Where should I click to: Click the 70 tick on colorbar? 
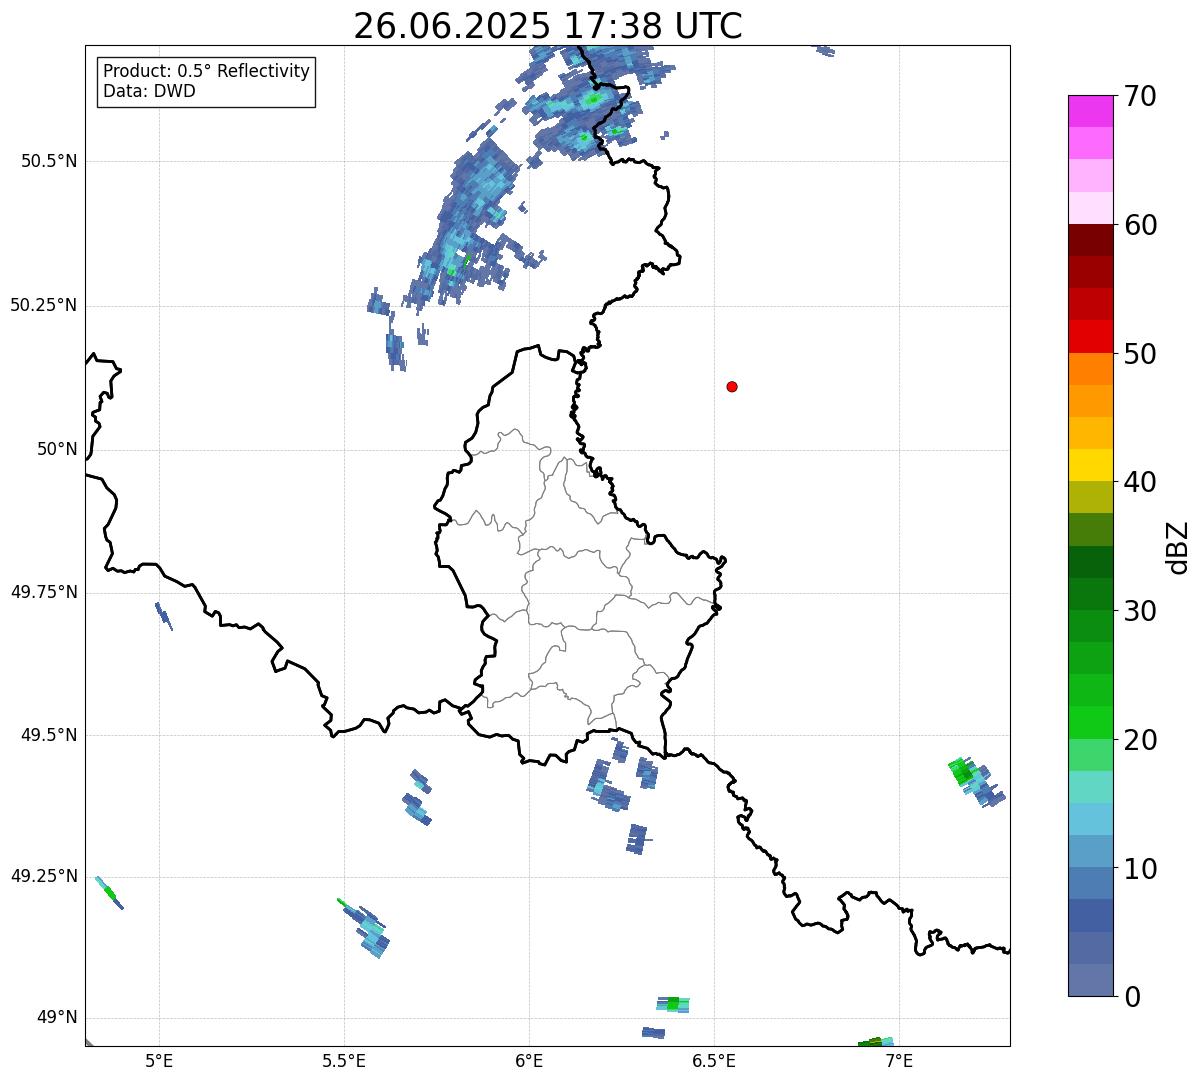[1140, 96]
